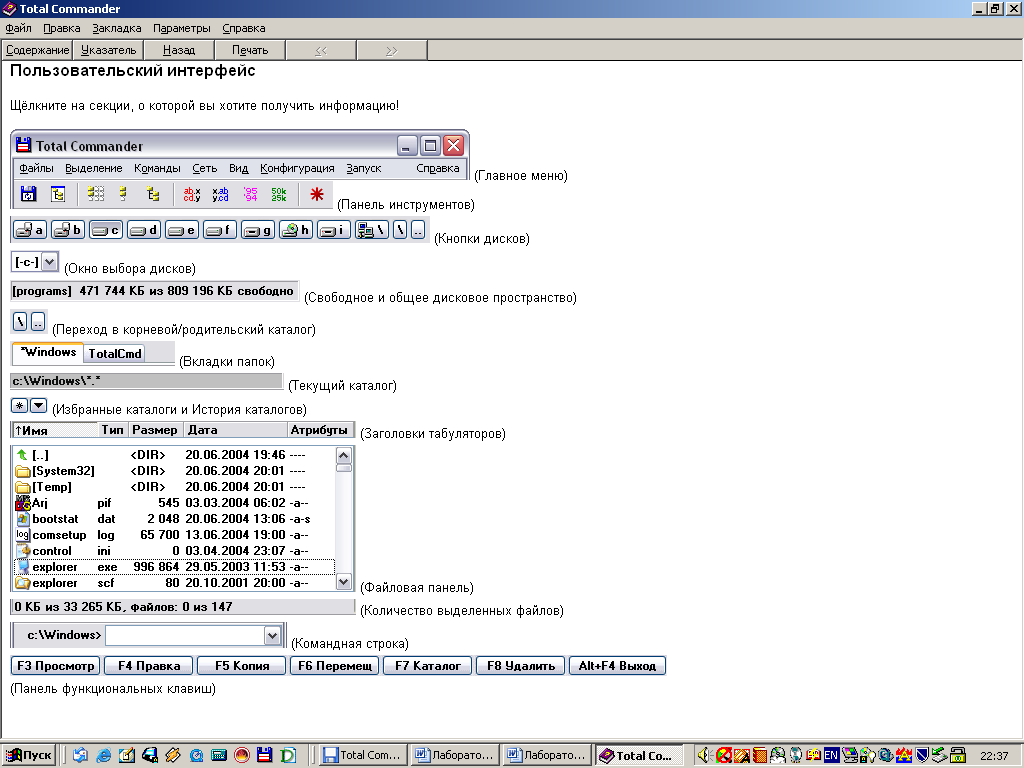Click the sort by date 95/94 icon
The height and width of the screenshot is (768, 1024).
pyautogui.click(x=250, y=194)
